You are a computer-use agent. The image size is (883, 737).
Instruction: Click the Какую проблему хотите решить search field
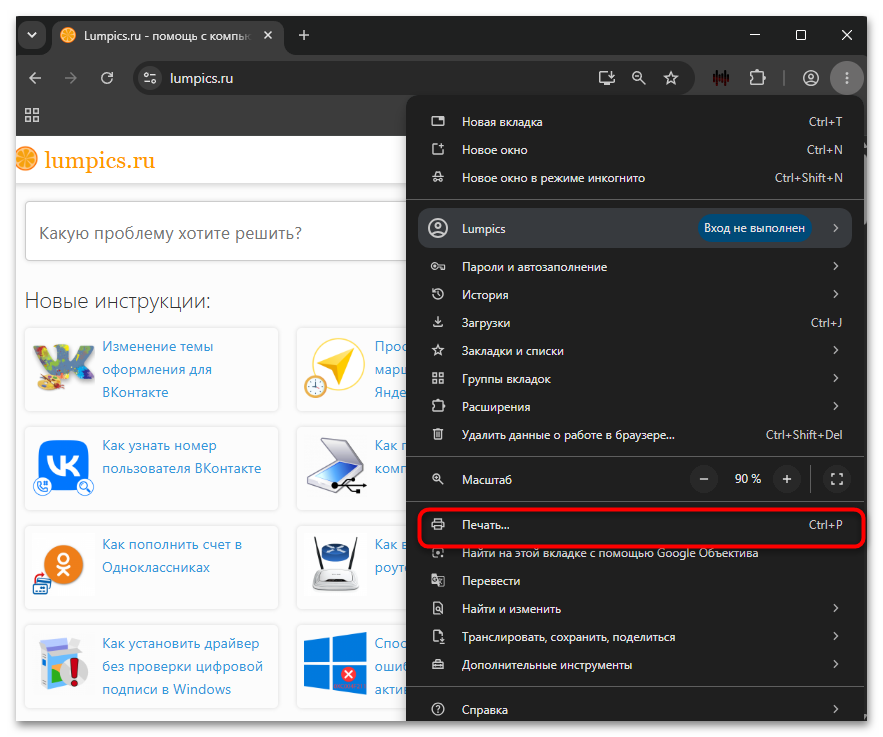click(x=216, y=231)
